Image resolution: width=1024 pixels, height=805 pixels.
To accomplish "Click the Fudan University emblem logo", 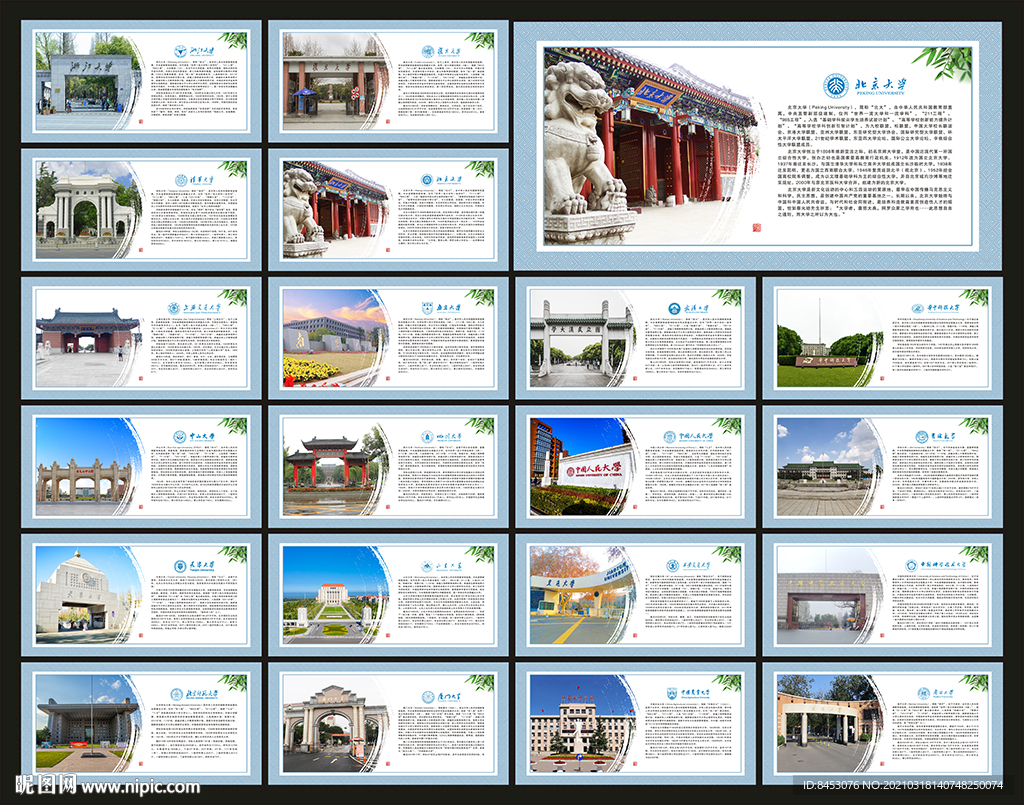I will [x=428, y=52].
